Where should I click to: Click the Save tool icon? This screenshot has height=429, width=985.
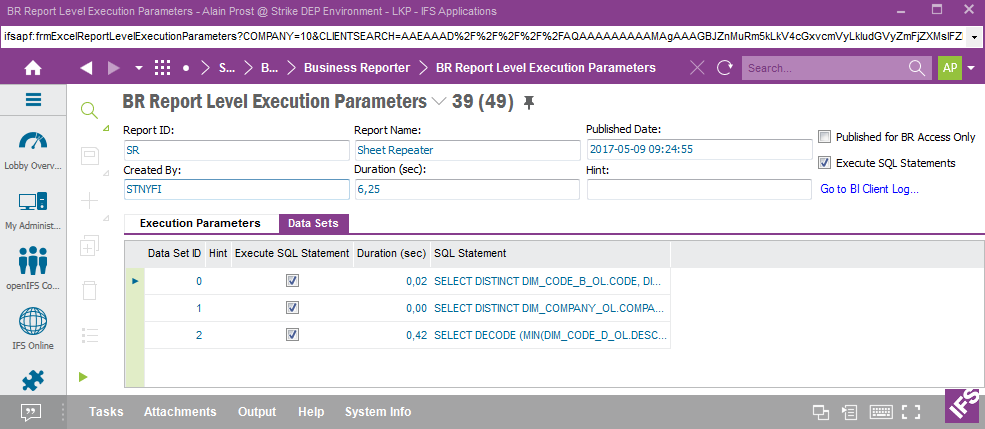coord(90,156)
